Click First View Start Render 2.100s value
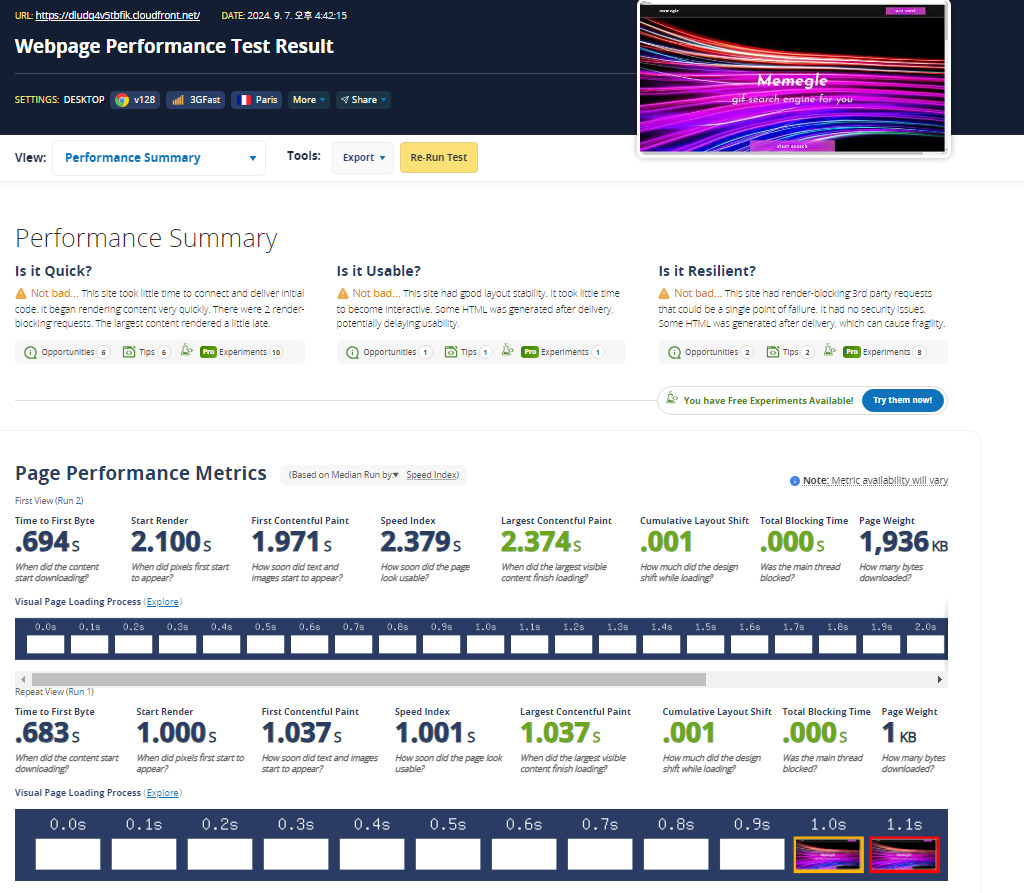Screen dimensions: 1024x893 (171, 542)
